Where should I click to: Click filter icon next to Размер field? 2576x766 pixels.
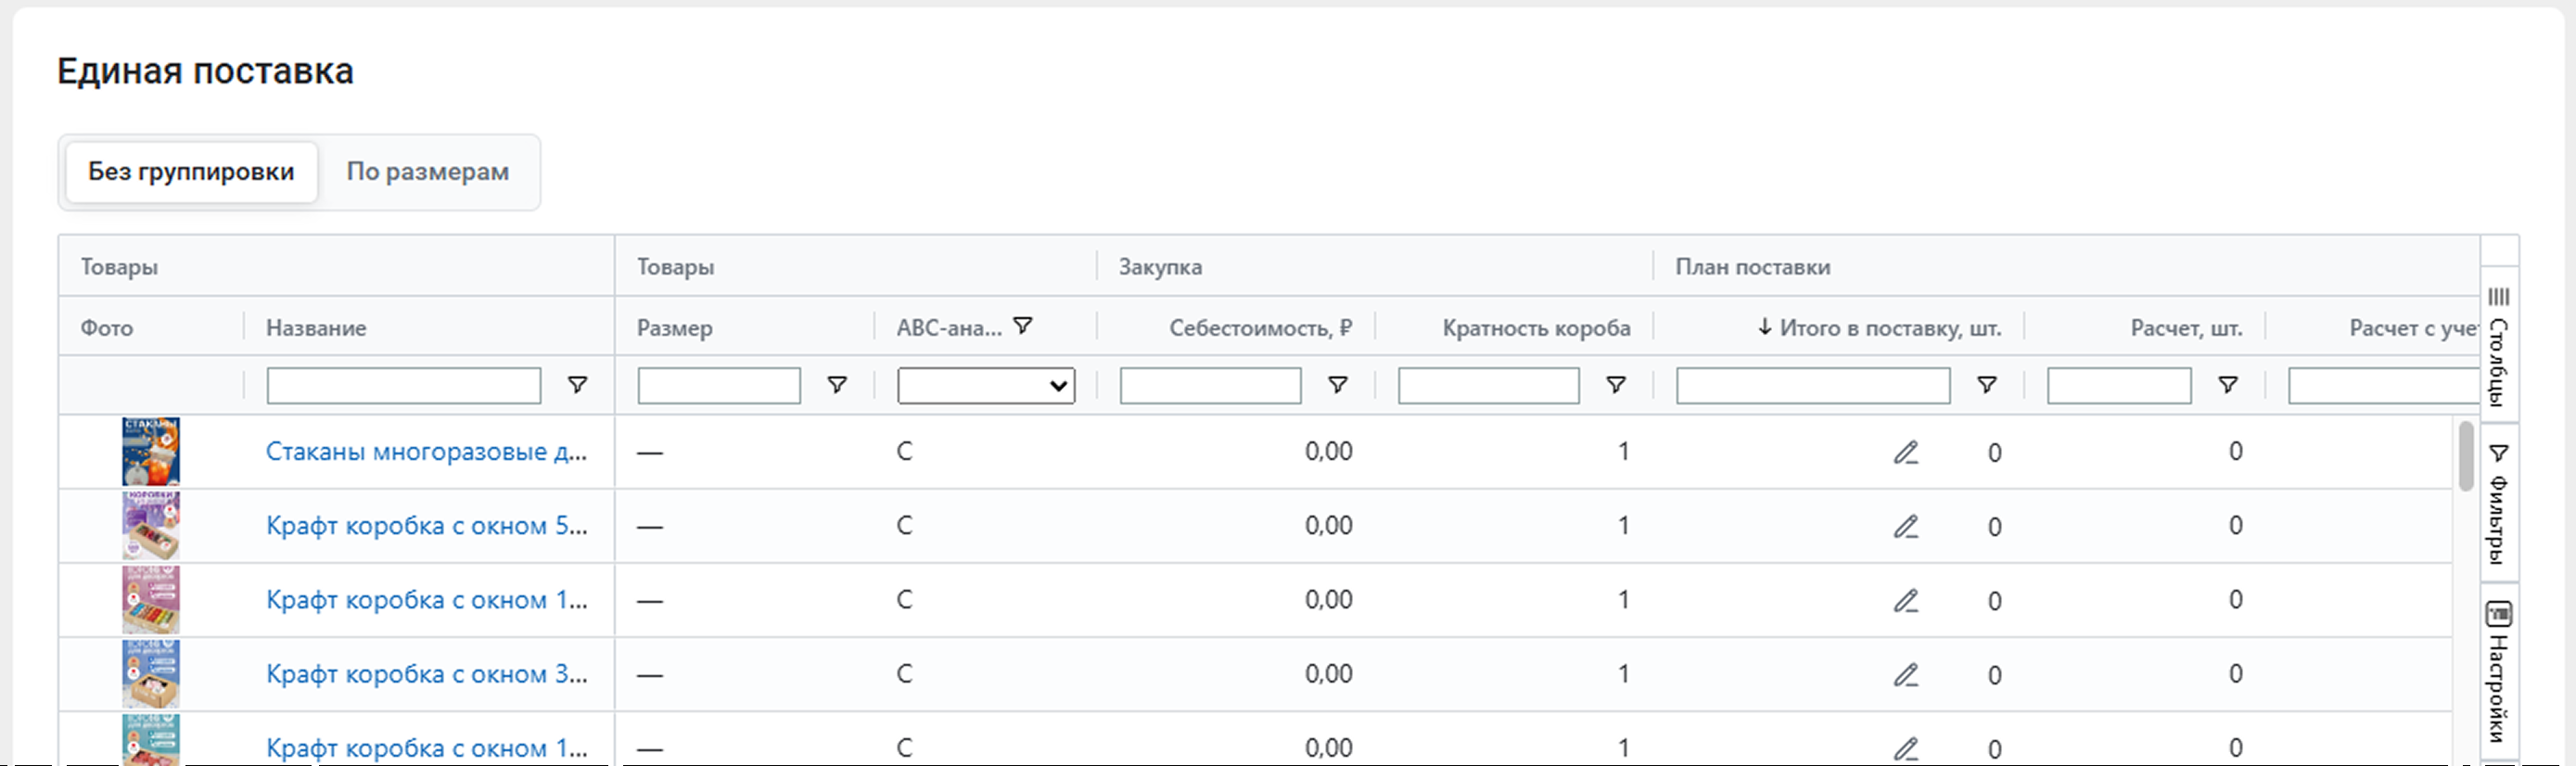click(x=837, y=385)
